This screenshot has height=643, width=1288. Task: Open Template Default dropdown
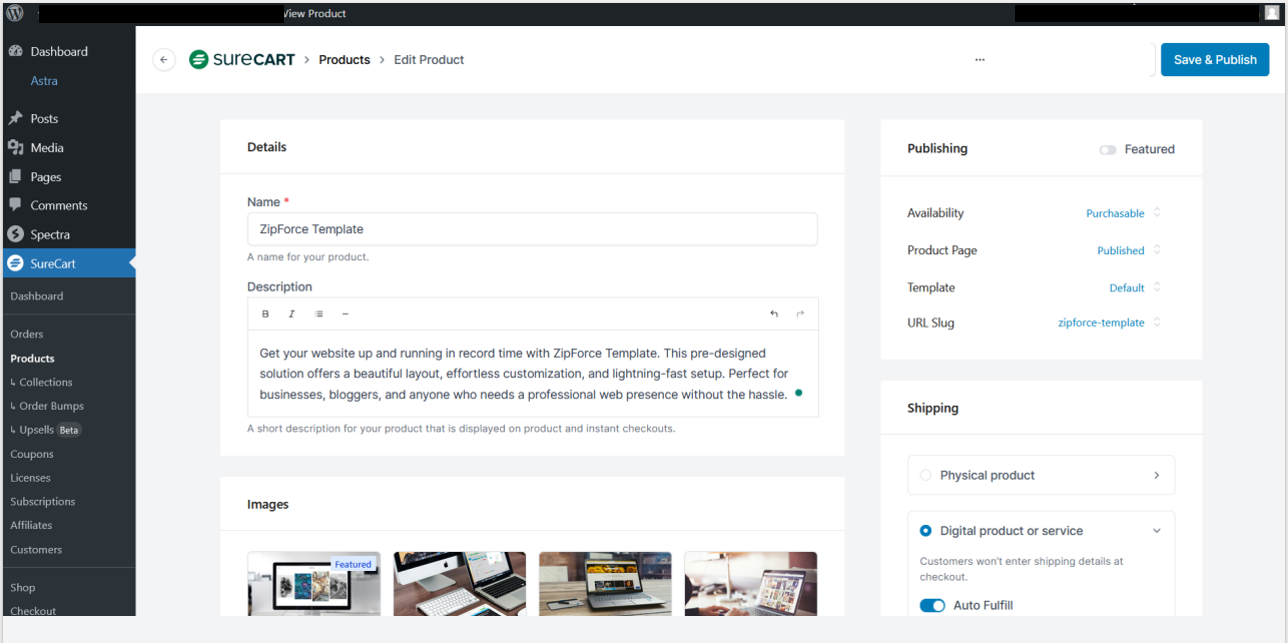point(1135,287)
